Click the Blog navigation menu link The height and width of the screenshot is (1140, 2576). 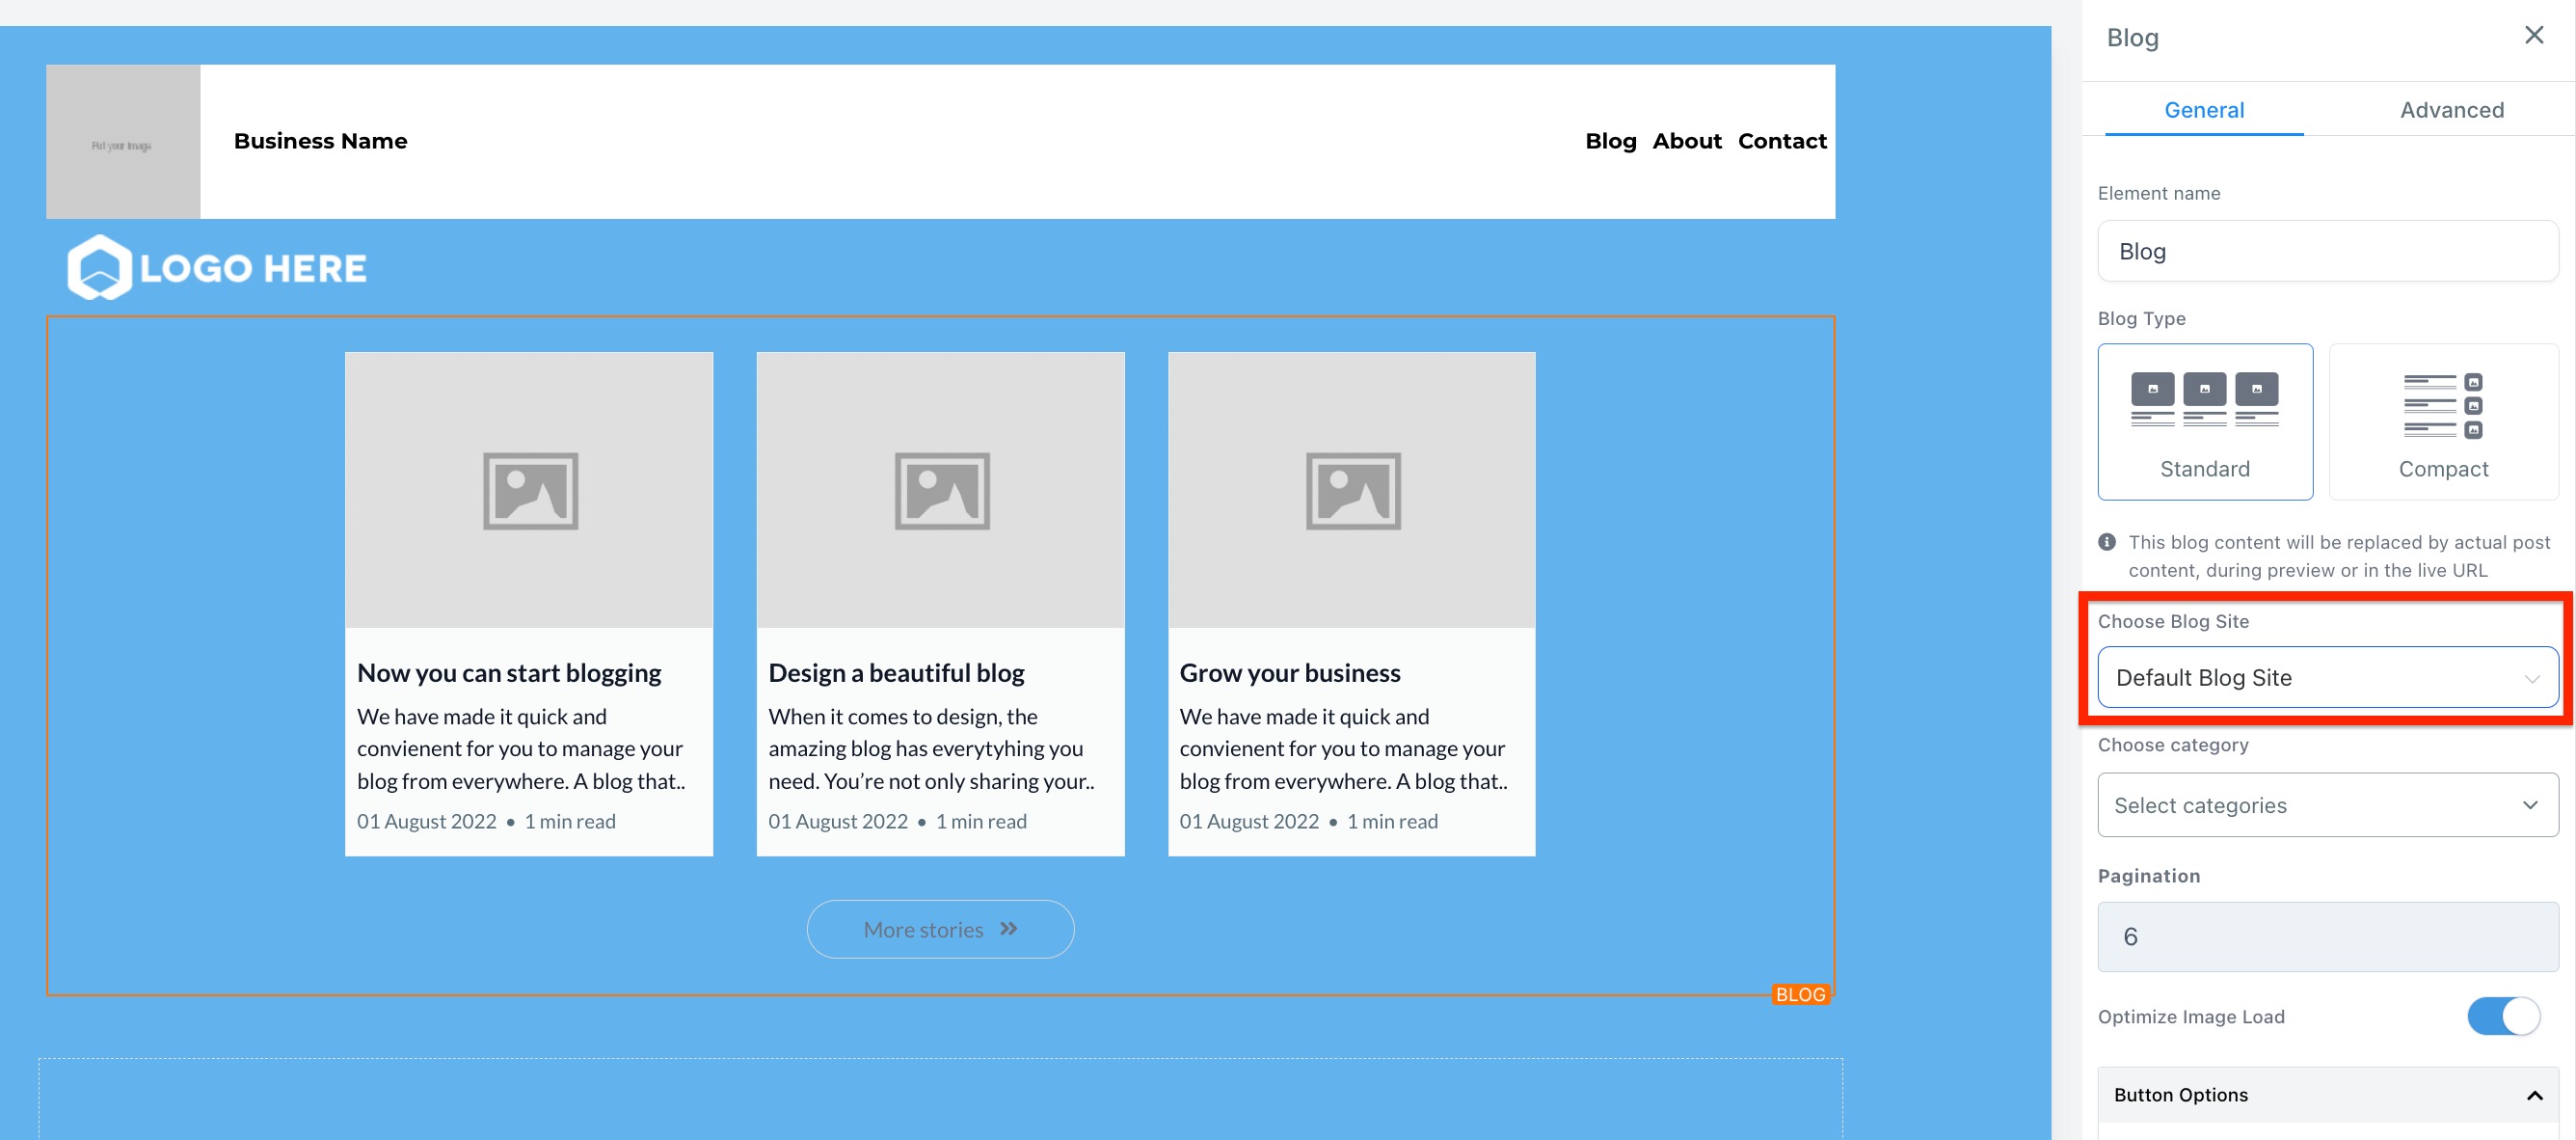(1610, 141)
